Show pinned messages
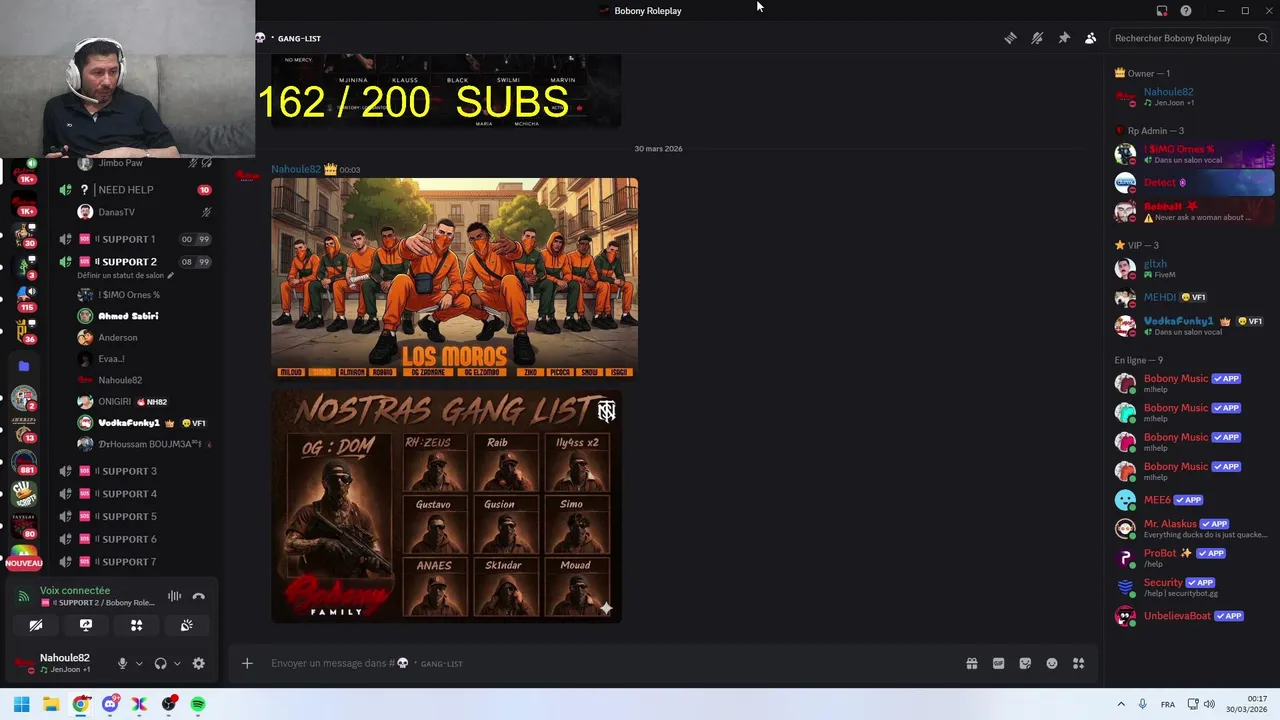Image resolution: width=1280 pixels, height=720 pixels. point(1064,38)
